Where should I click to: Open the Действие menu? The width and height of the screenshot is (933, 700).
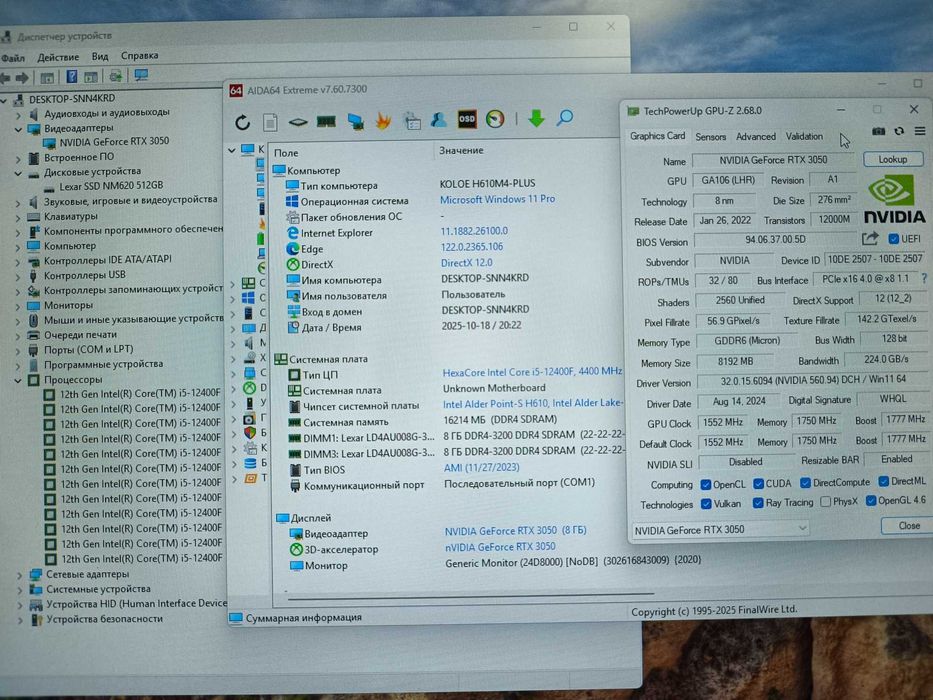58,57
